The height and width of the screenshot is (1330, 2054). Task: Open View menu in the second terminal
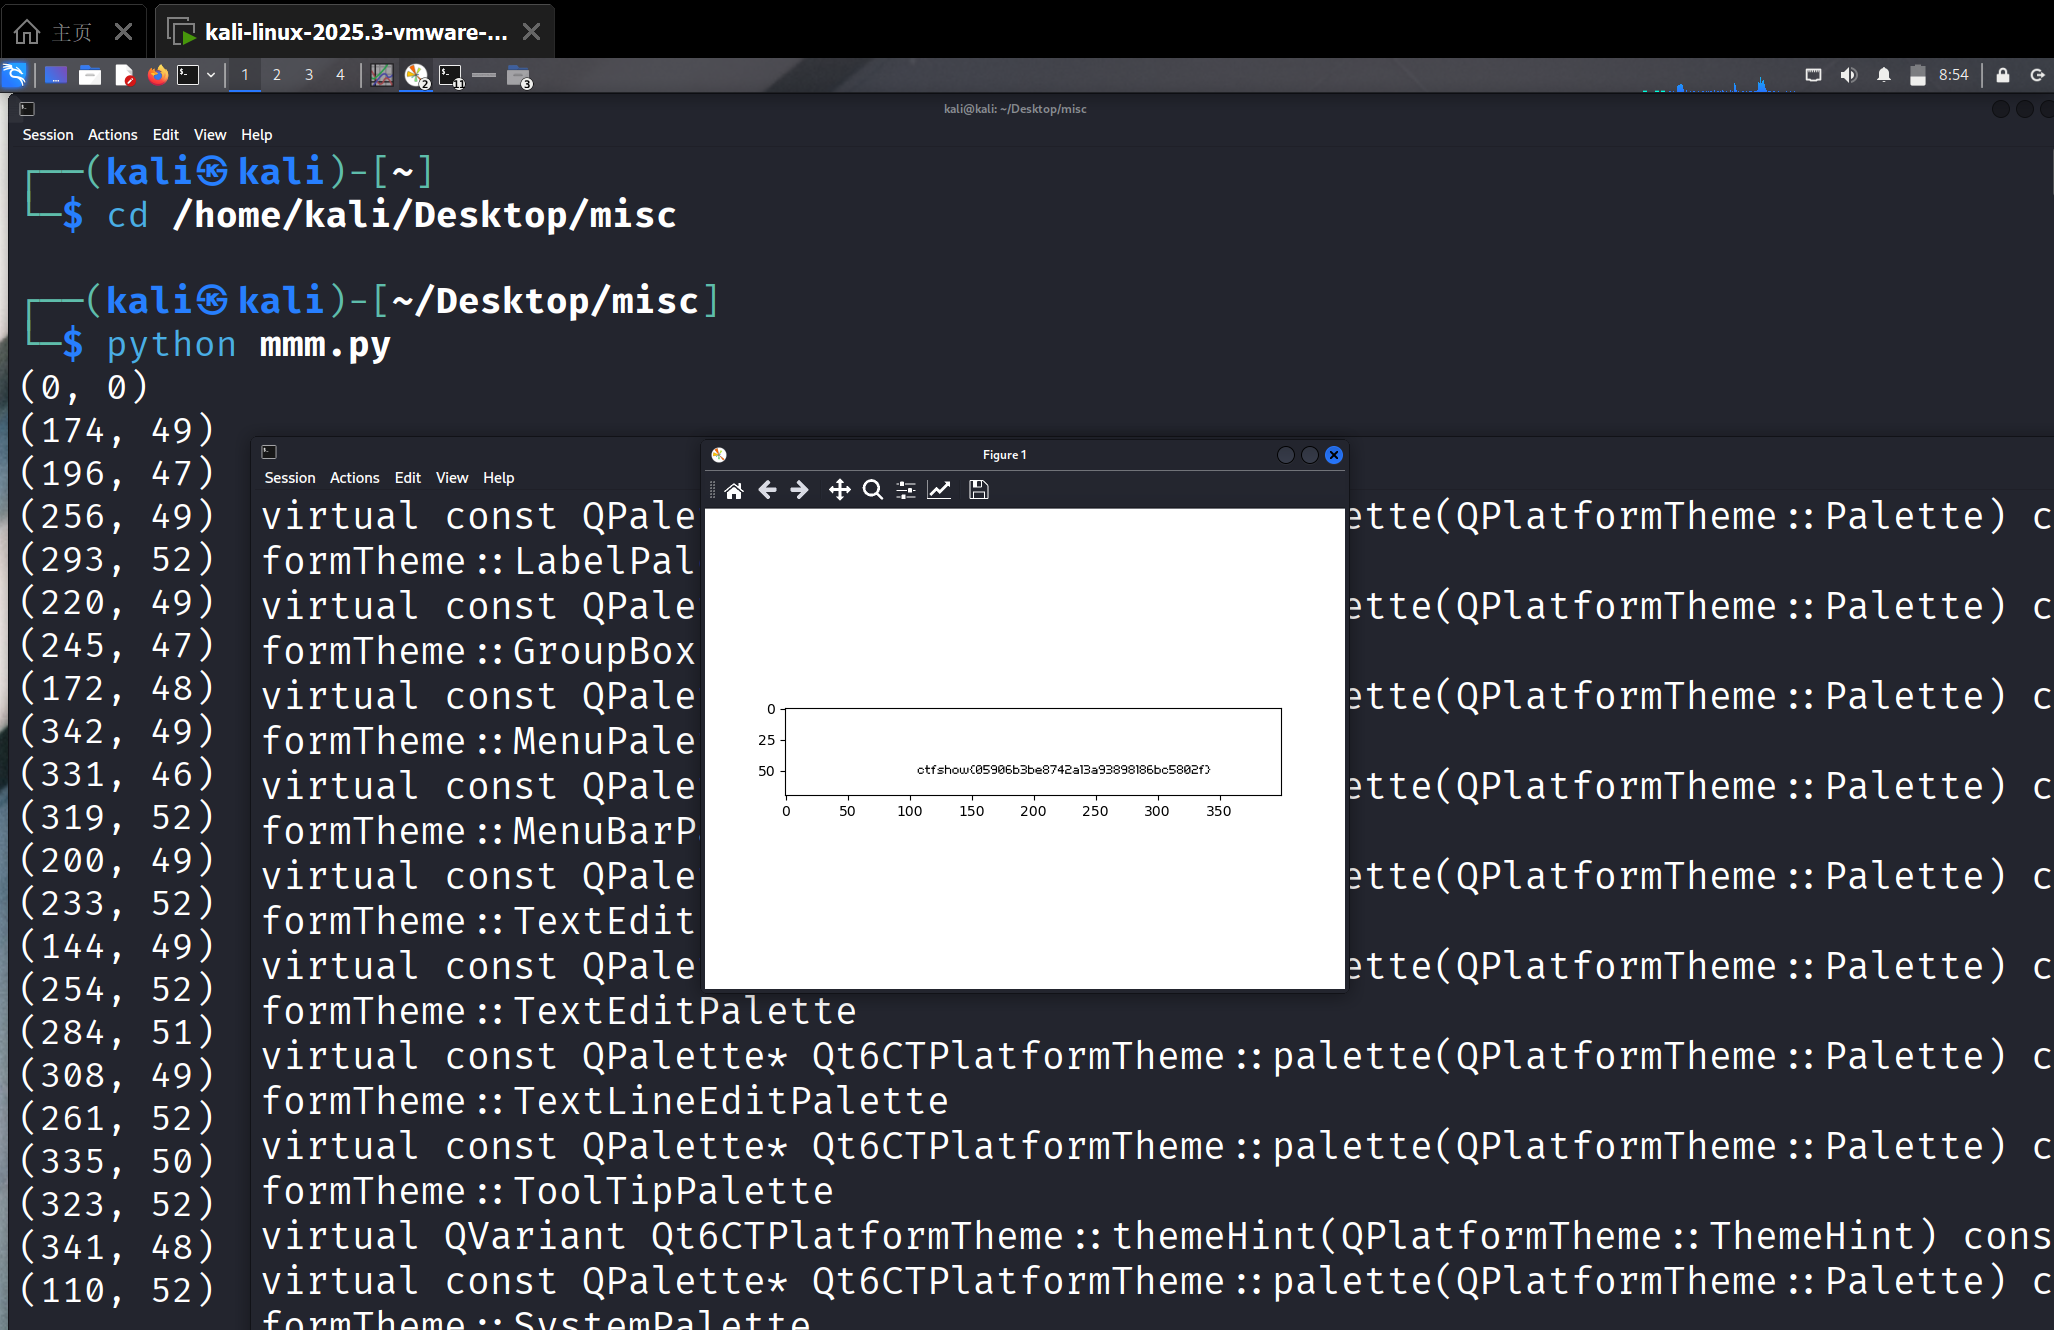452,478
